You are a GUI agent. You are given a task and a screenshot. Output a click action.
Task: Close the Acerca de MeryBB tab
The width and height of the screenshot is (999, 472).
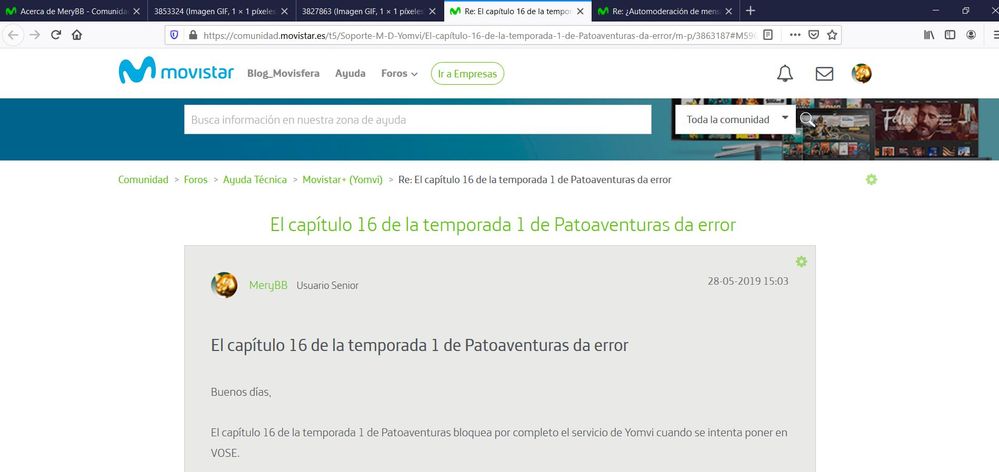point(136,11)
